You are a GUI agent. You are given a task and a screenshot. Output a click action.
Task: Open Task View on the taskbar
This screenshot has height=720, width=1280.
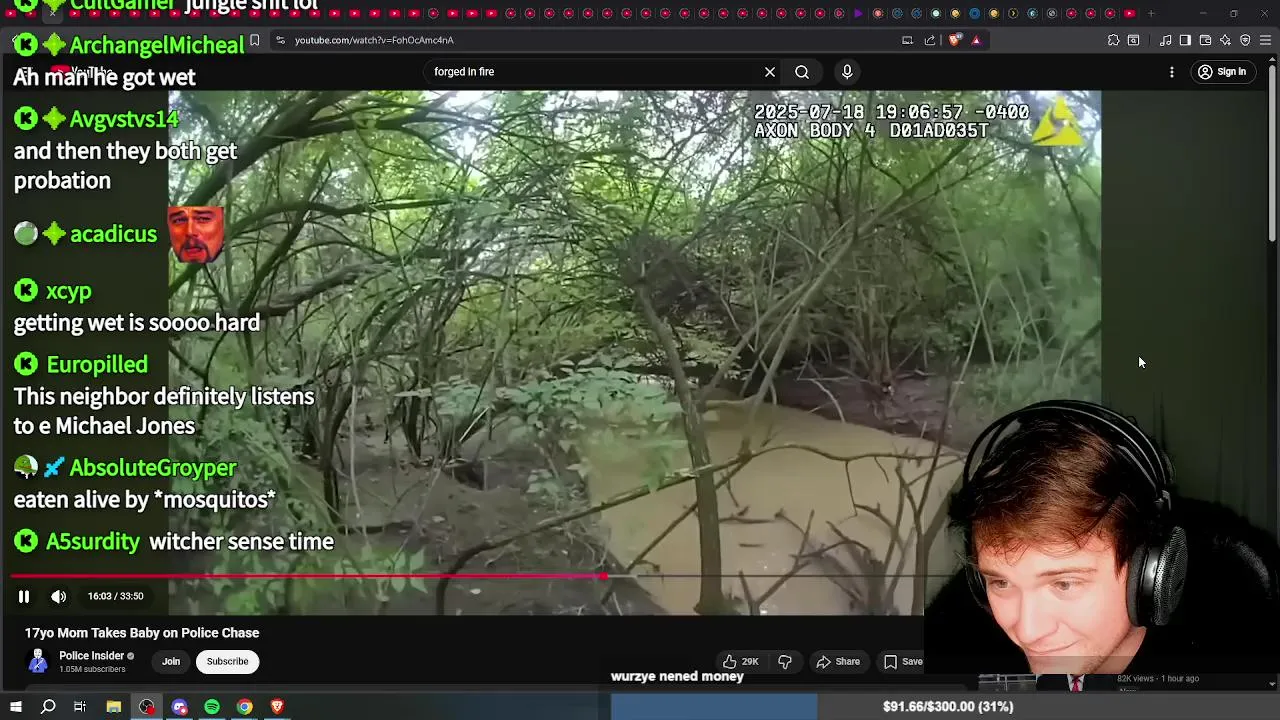[x=80, y=707]
